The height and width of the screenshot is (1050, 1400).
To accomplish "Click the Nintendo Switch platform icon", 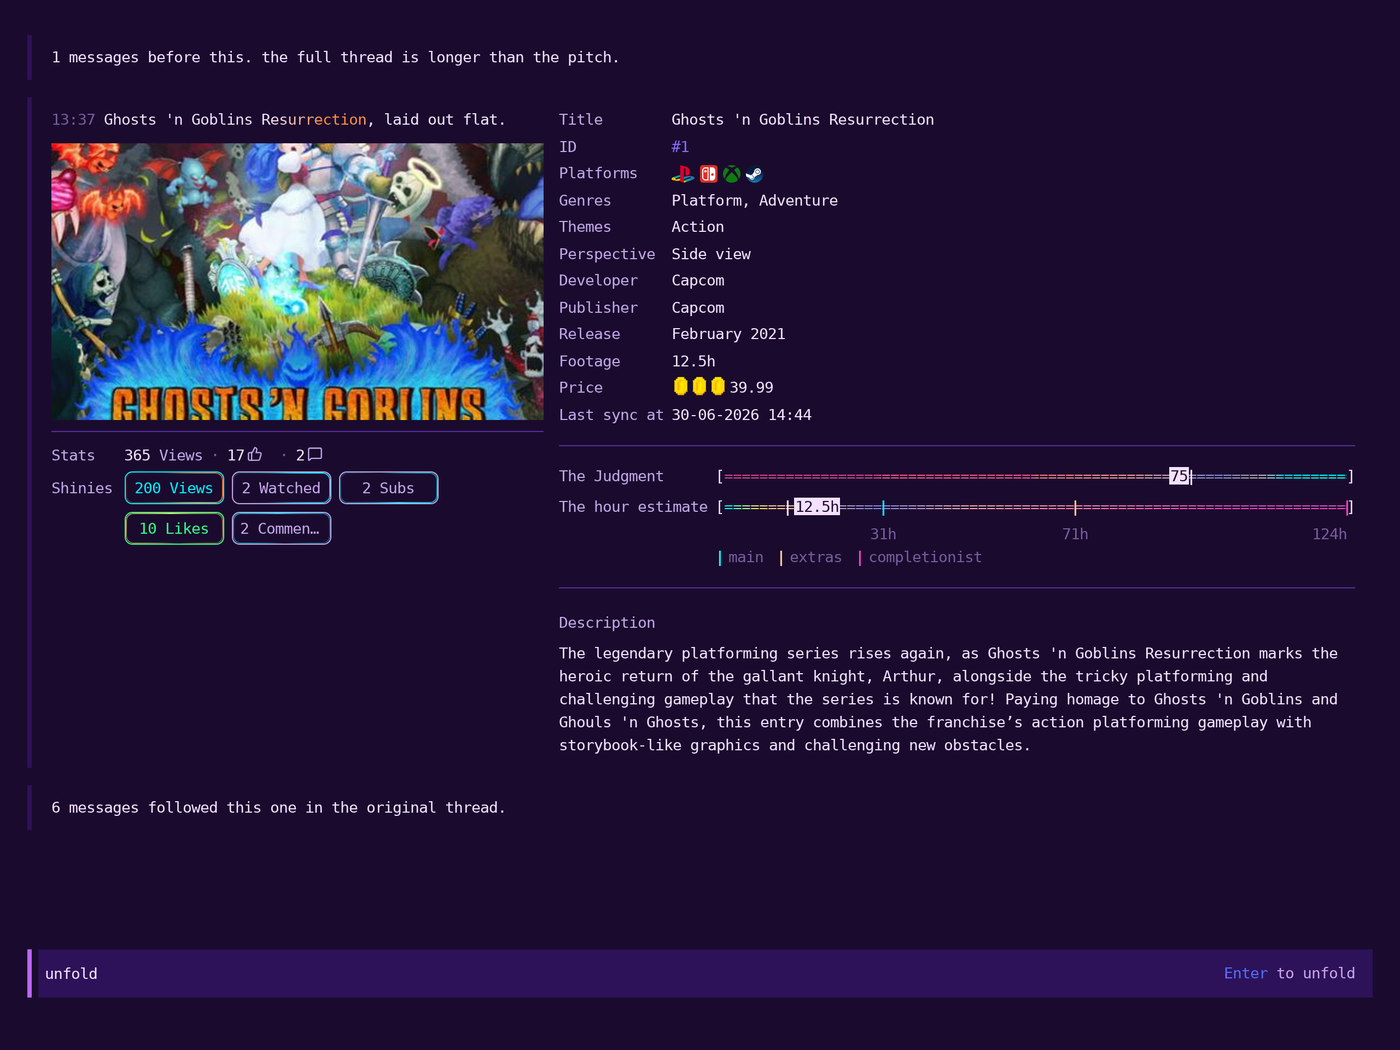I will 708,174.
